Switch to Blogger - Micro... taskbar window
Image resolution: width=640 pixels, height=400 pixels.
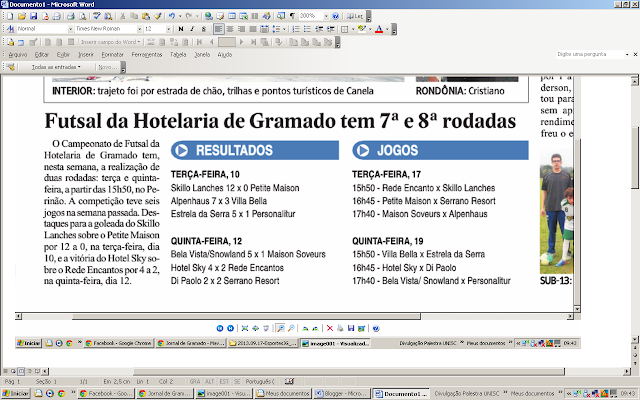tap(342, 393)
